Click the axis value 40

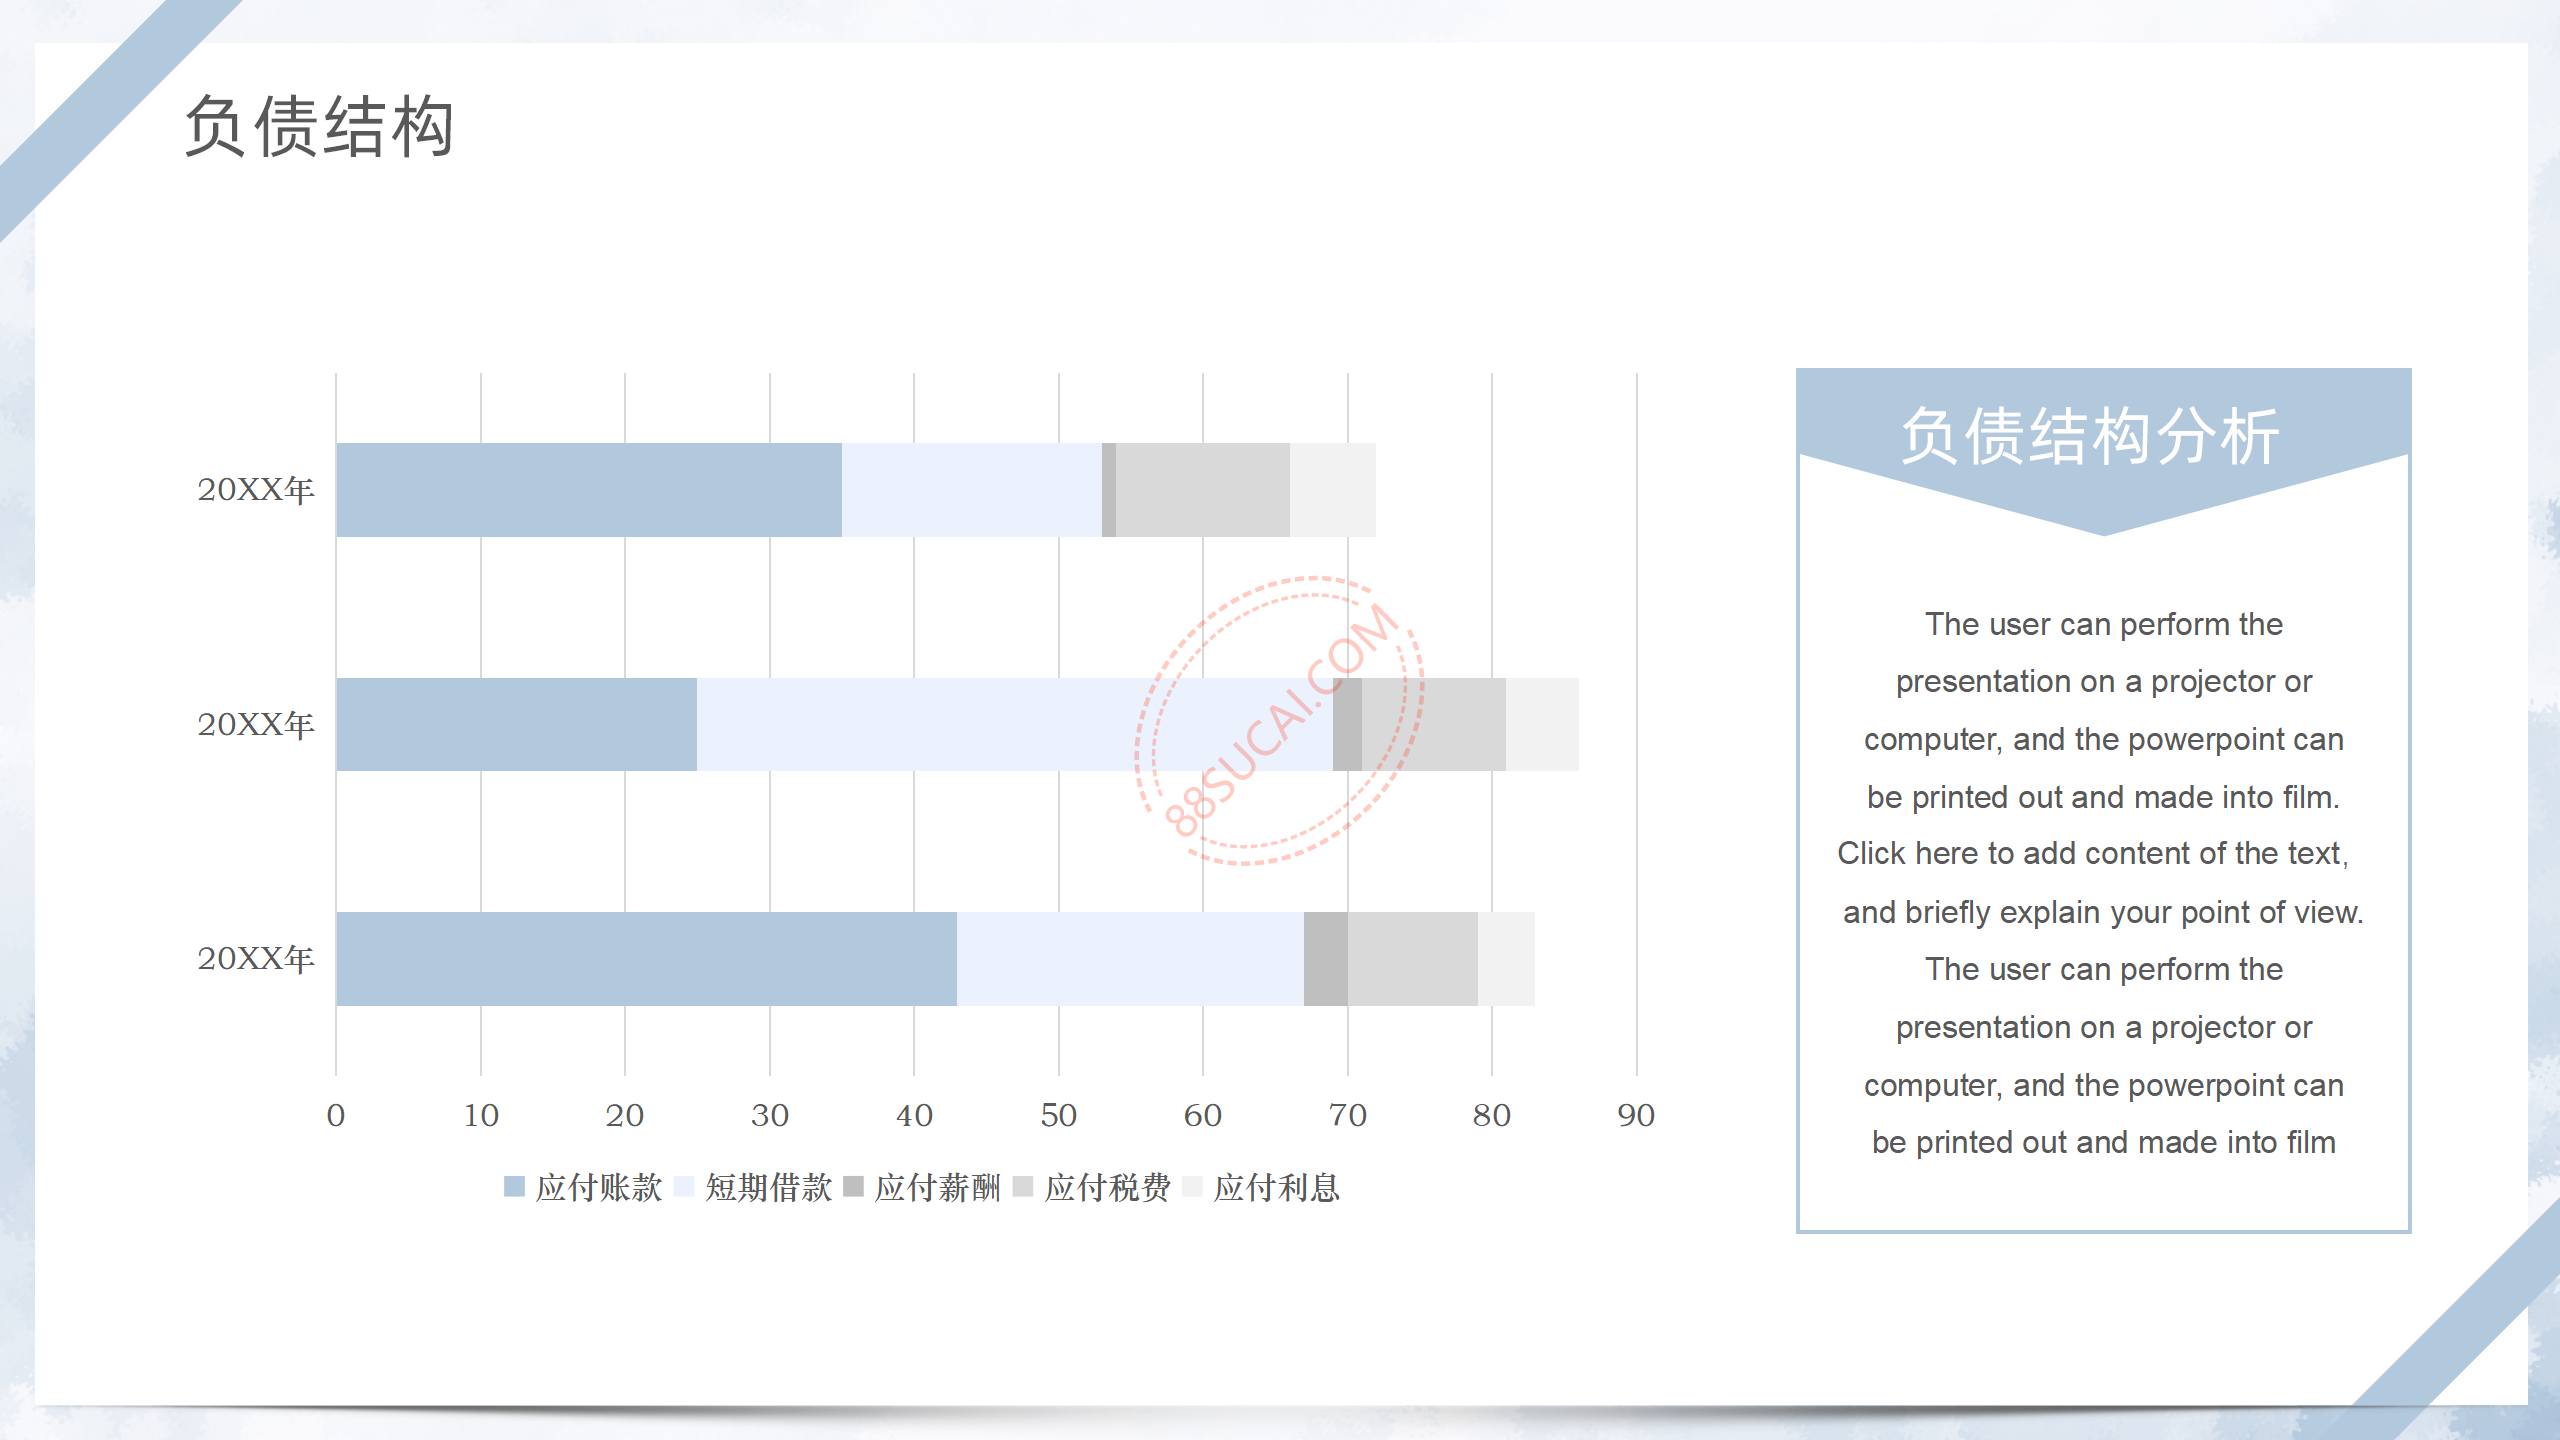[x=914, y=1115]
